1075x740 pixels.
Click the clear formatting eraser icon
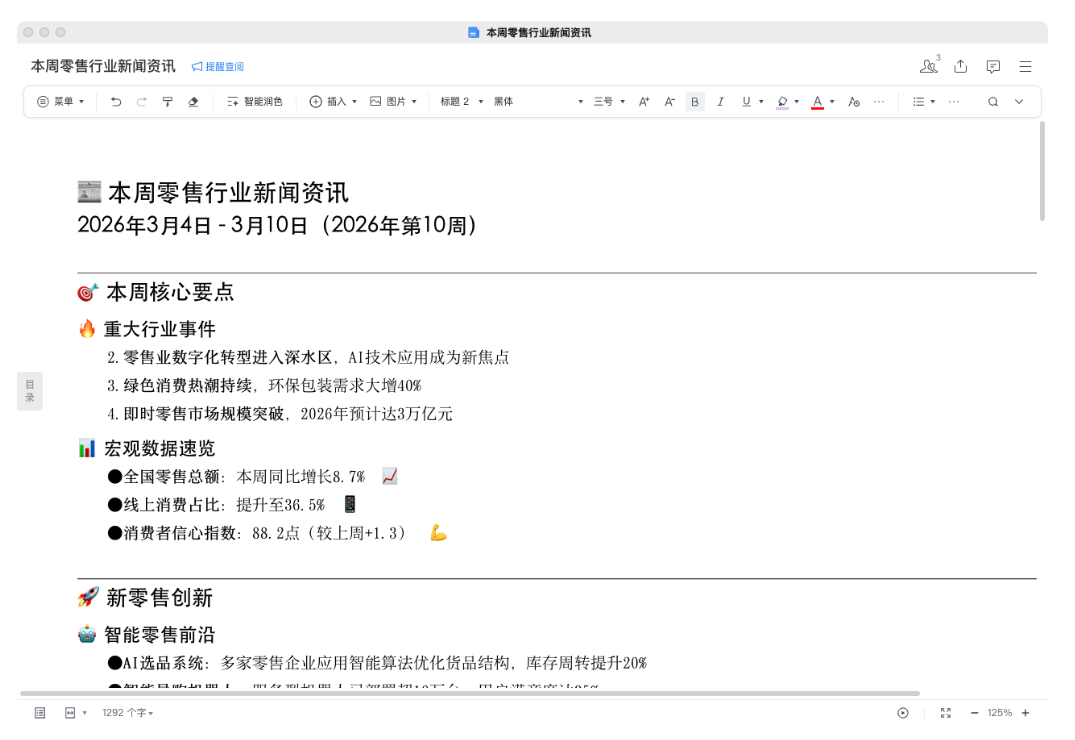pyautogui.click(x=193, y=101)
